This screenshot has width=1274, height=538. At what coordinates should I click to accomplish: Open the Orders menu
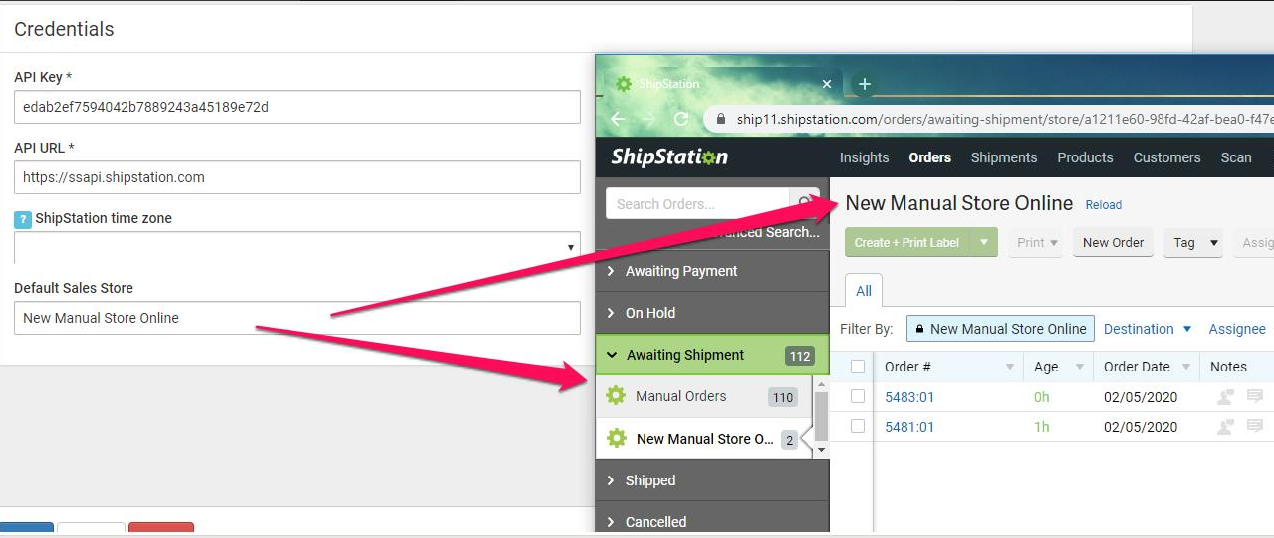(929, 157)
